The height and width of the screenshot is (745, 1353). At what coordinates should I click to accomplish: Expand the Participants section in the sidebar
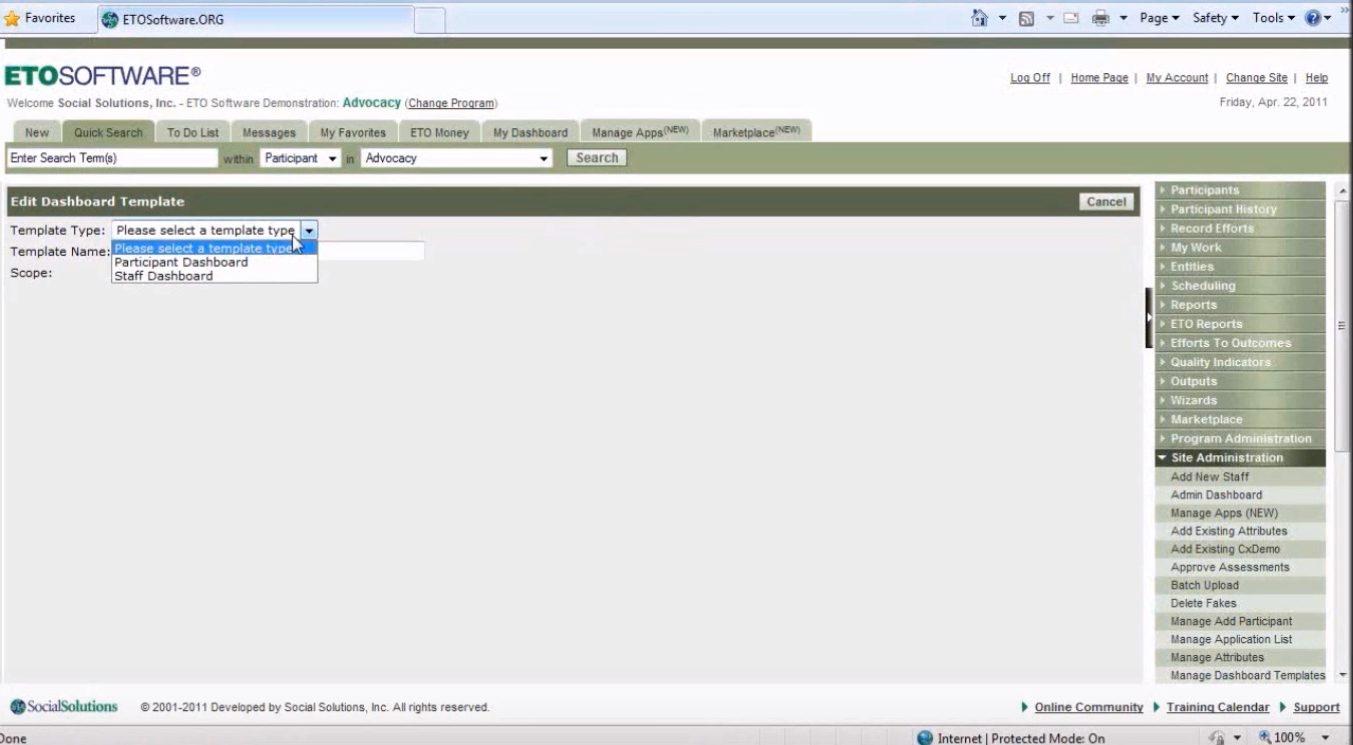point(1204,190)
